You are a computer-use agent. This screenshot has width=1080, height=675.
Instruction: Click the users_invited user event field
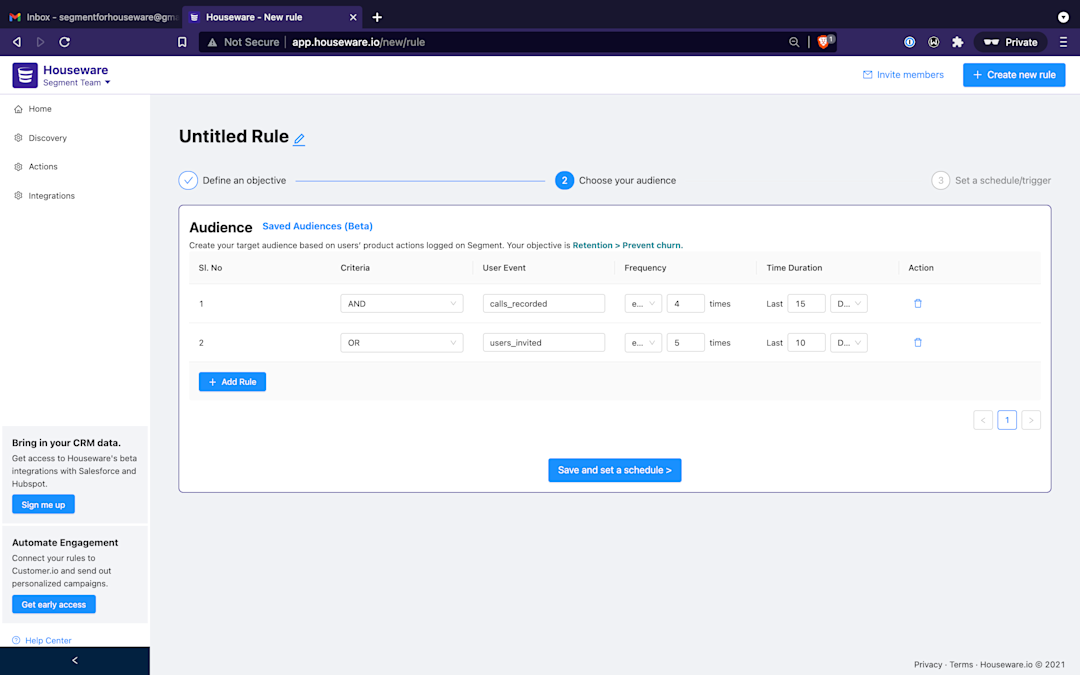pyautogui.click(x=543, y=342)
